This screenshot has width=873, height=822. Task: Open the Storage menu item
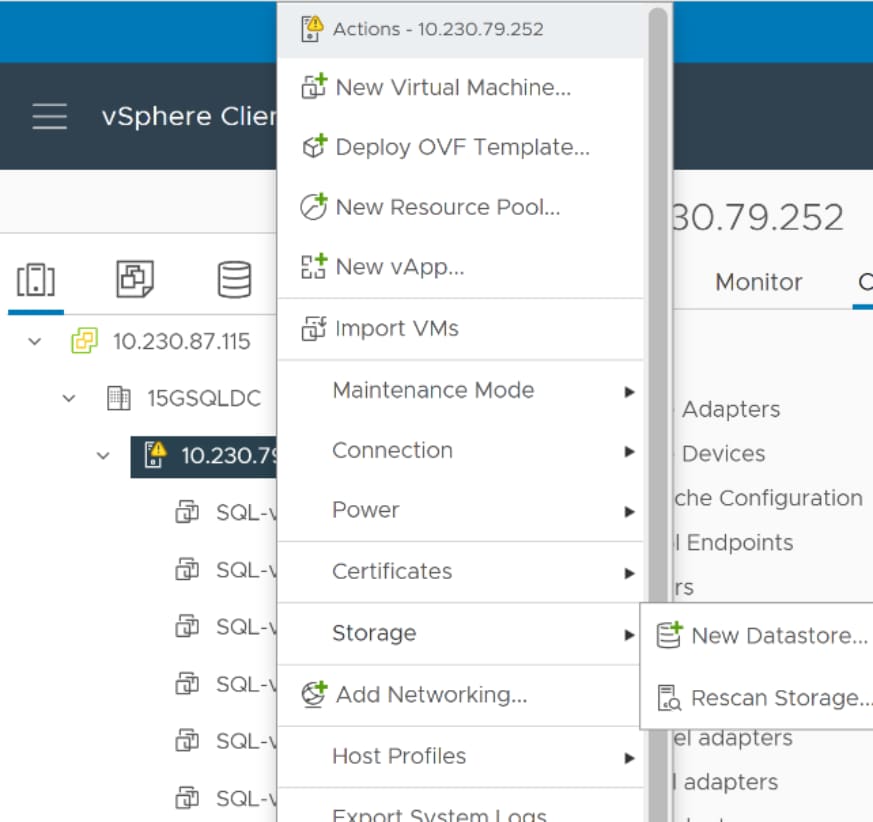(460, 633)
